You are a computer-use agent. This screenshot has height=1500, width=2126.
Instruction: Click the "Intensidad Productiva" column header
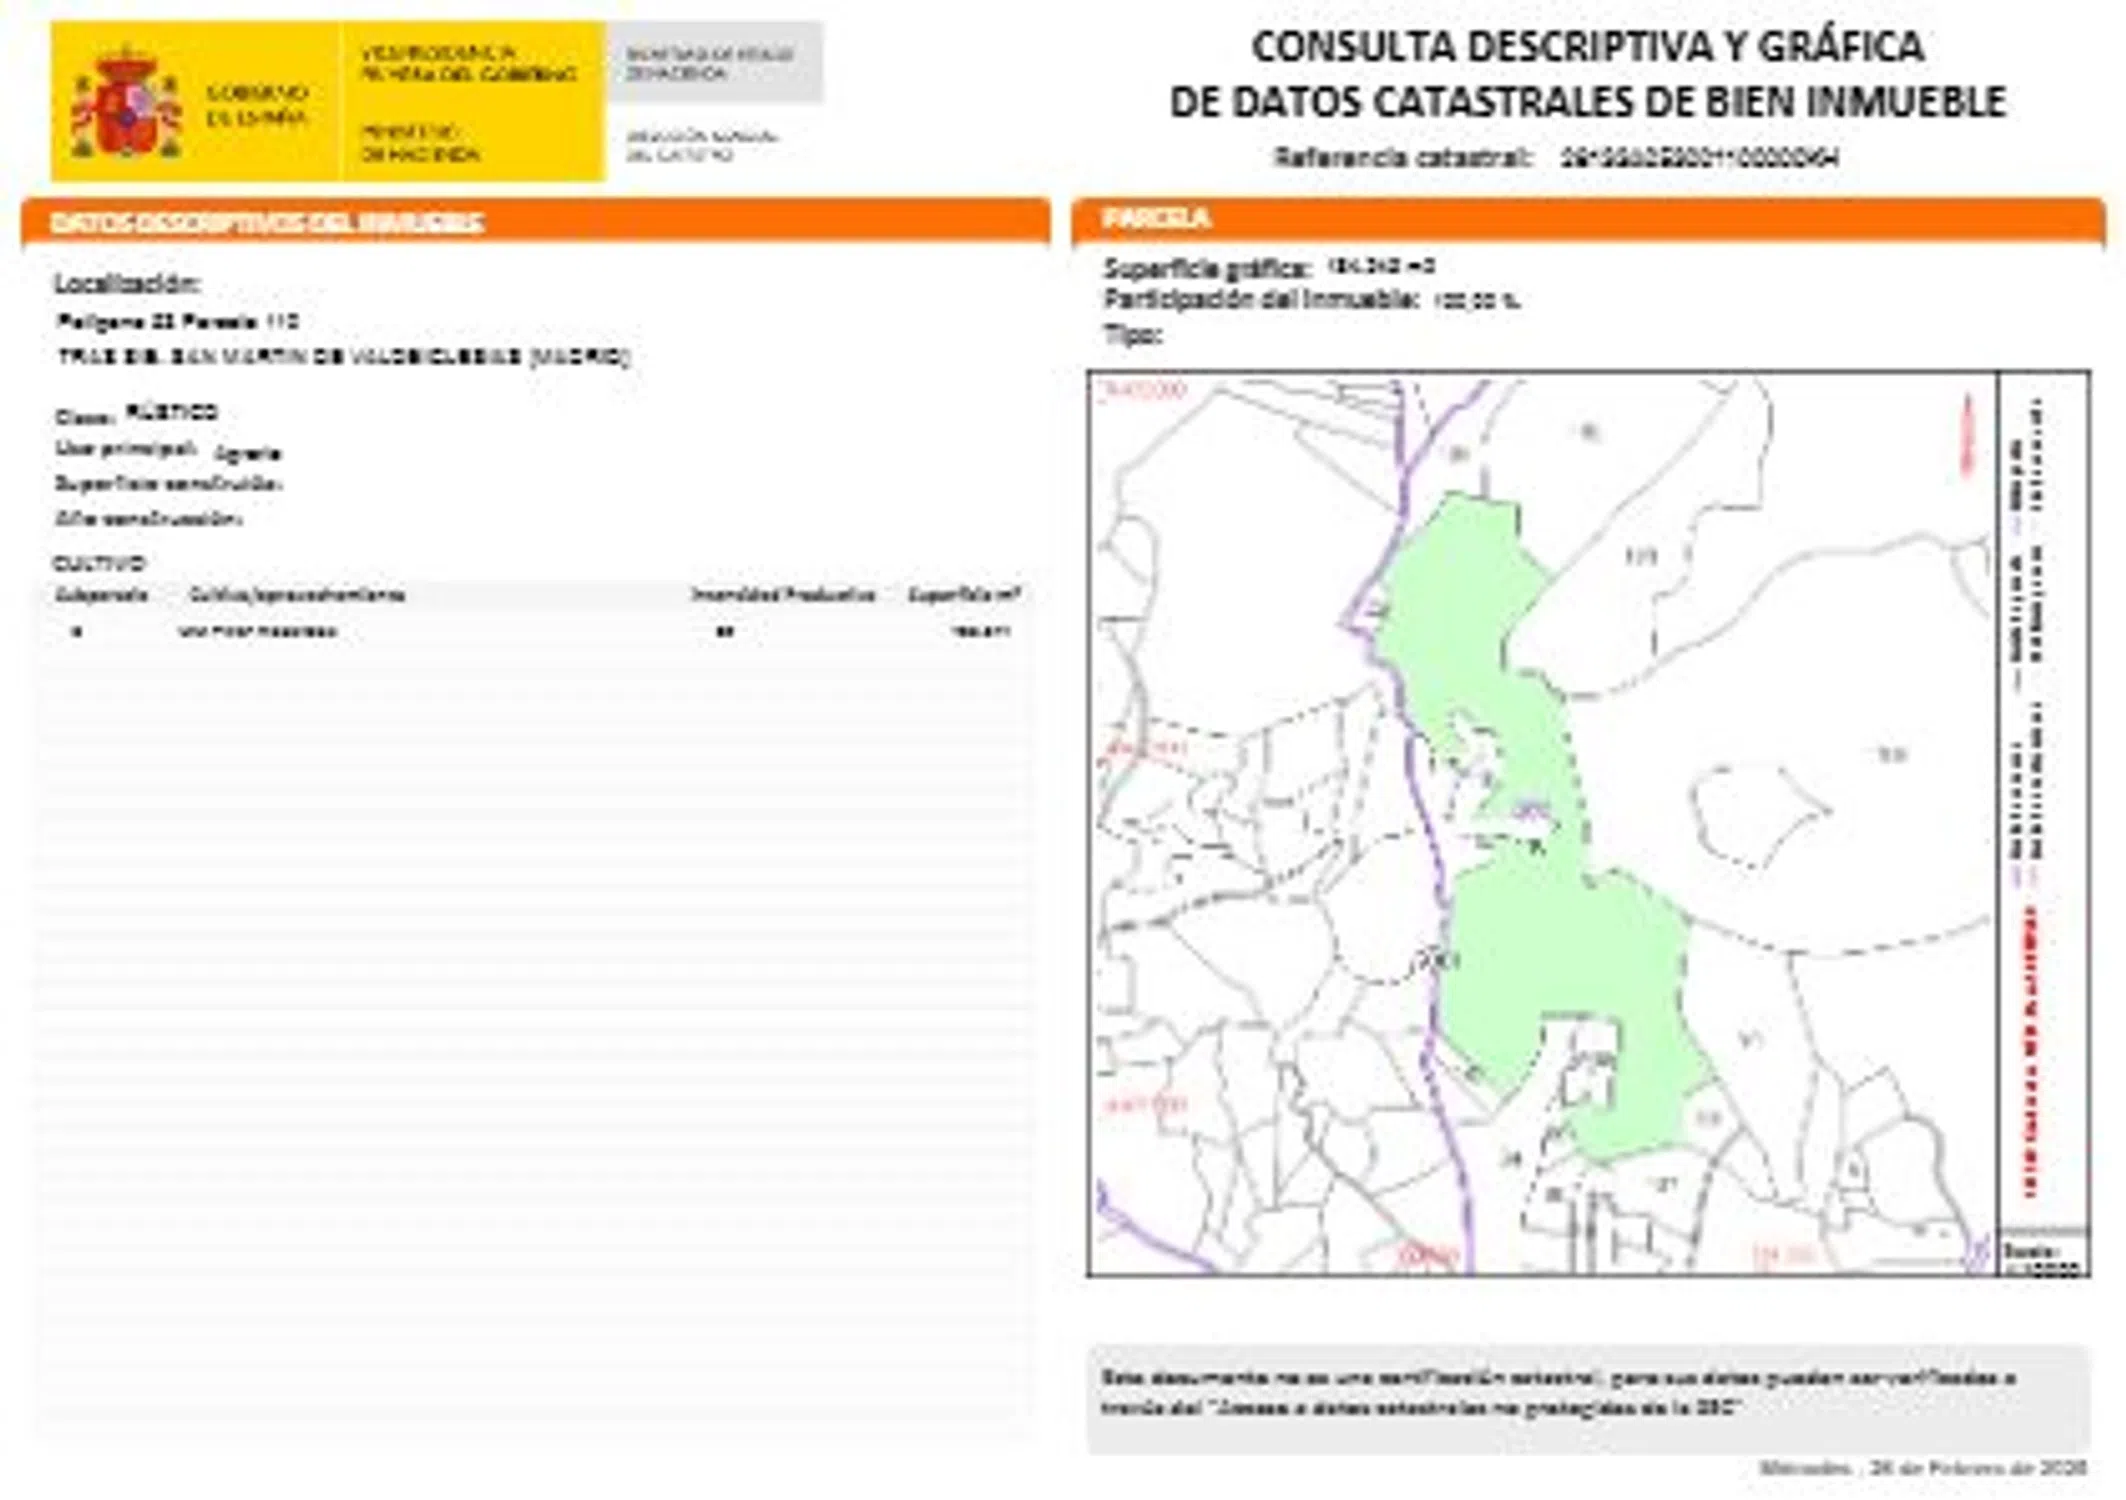tap(783, 595)
